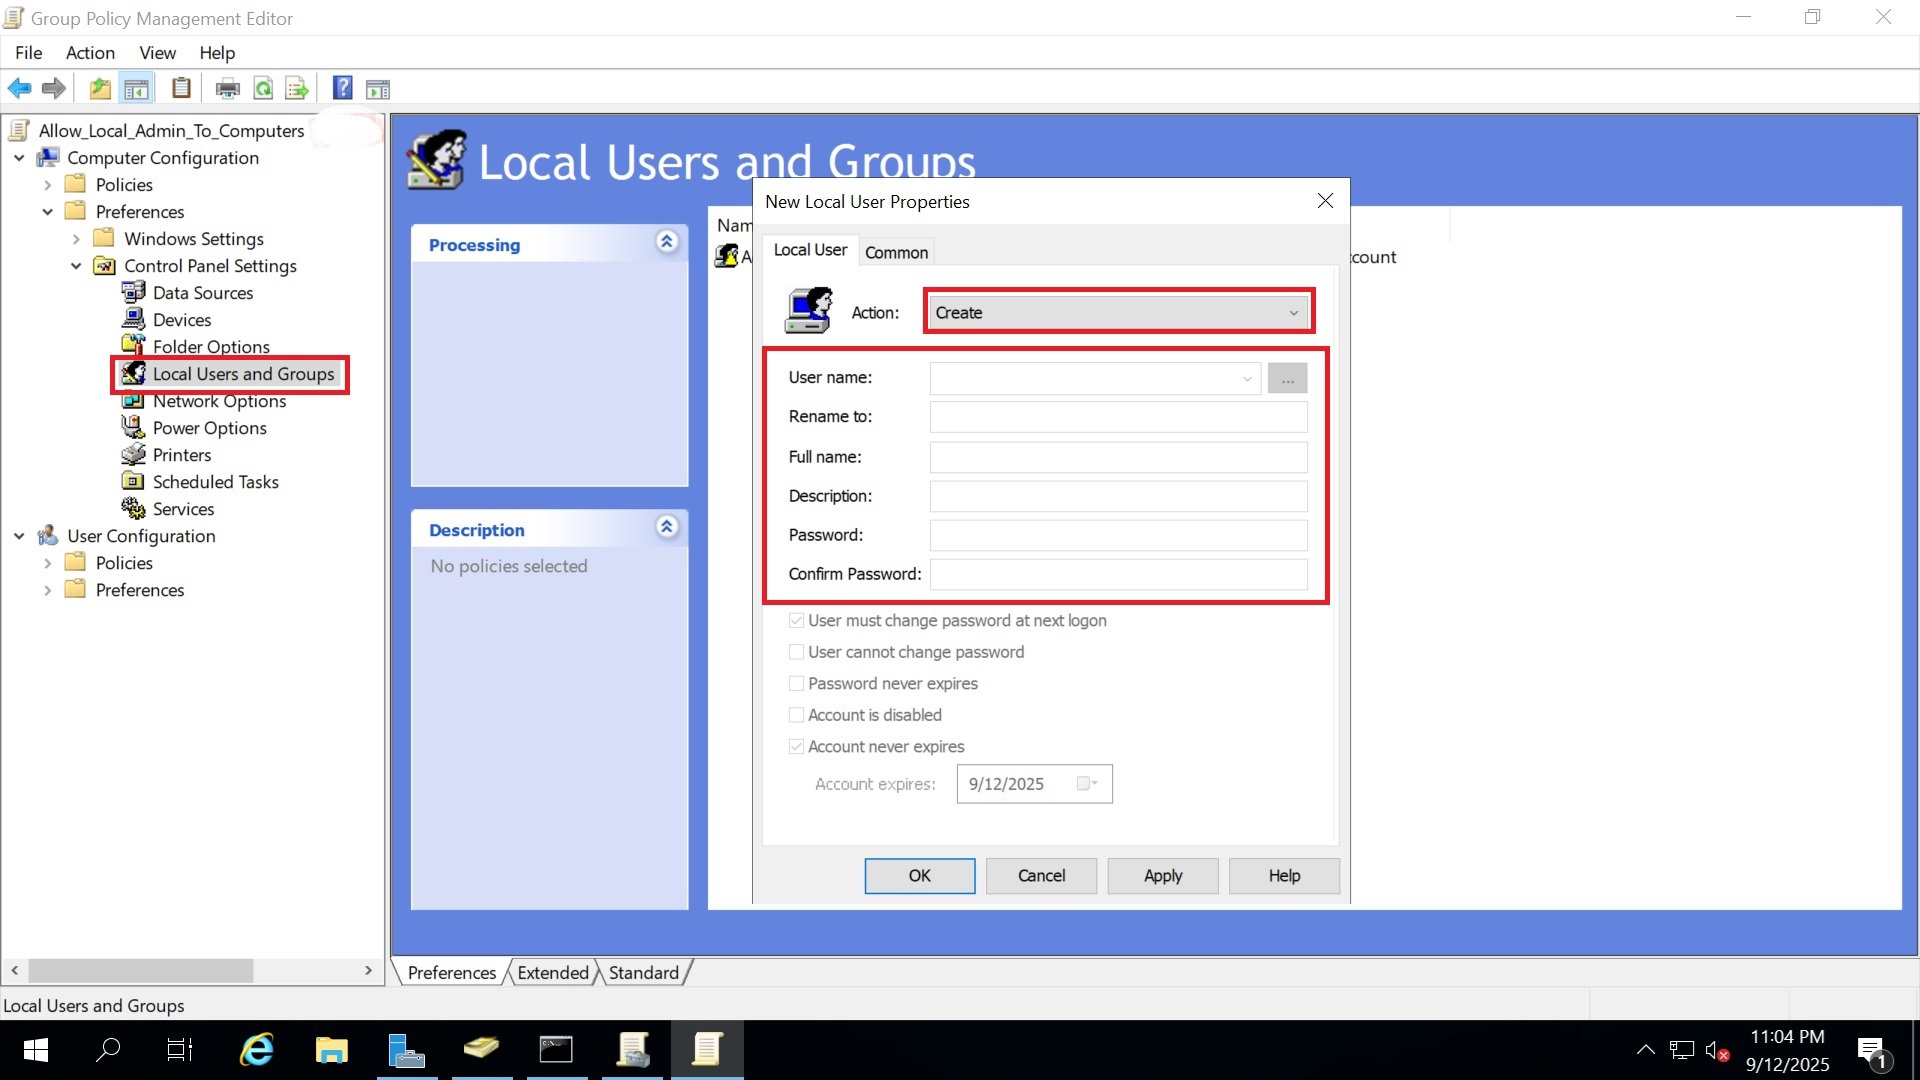Click the Export List toolbar icon
Viewport: 1920px width, 1080px height.
point(297,88)
